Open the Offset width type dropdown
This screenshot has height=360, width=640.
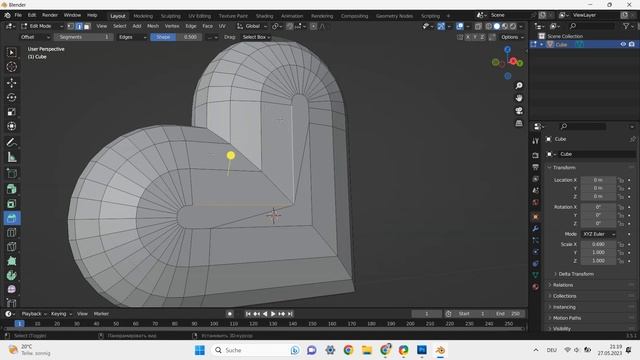(x=35, y=37)
